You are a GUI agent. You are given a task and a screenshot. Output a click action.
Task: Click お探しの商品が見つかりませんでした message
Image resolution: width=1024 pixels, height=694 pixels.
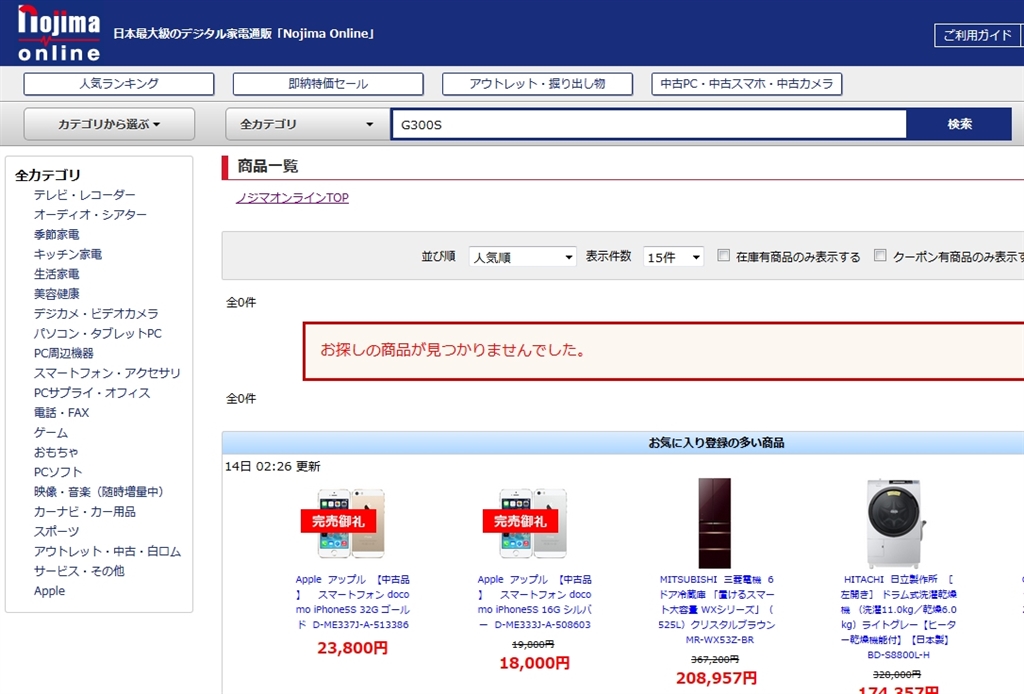(453, 350)
